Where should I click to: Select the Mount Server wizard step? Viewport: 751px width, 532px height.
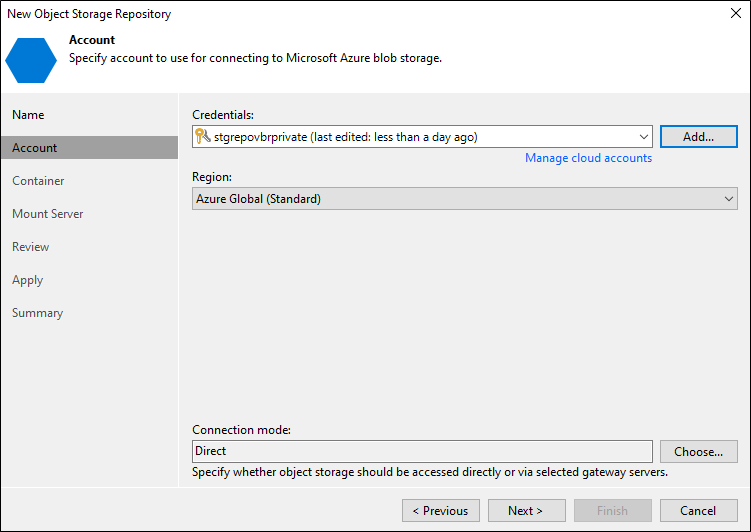pyautogui.click(x=47, y=214)
